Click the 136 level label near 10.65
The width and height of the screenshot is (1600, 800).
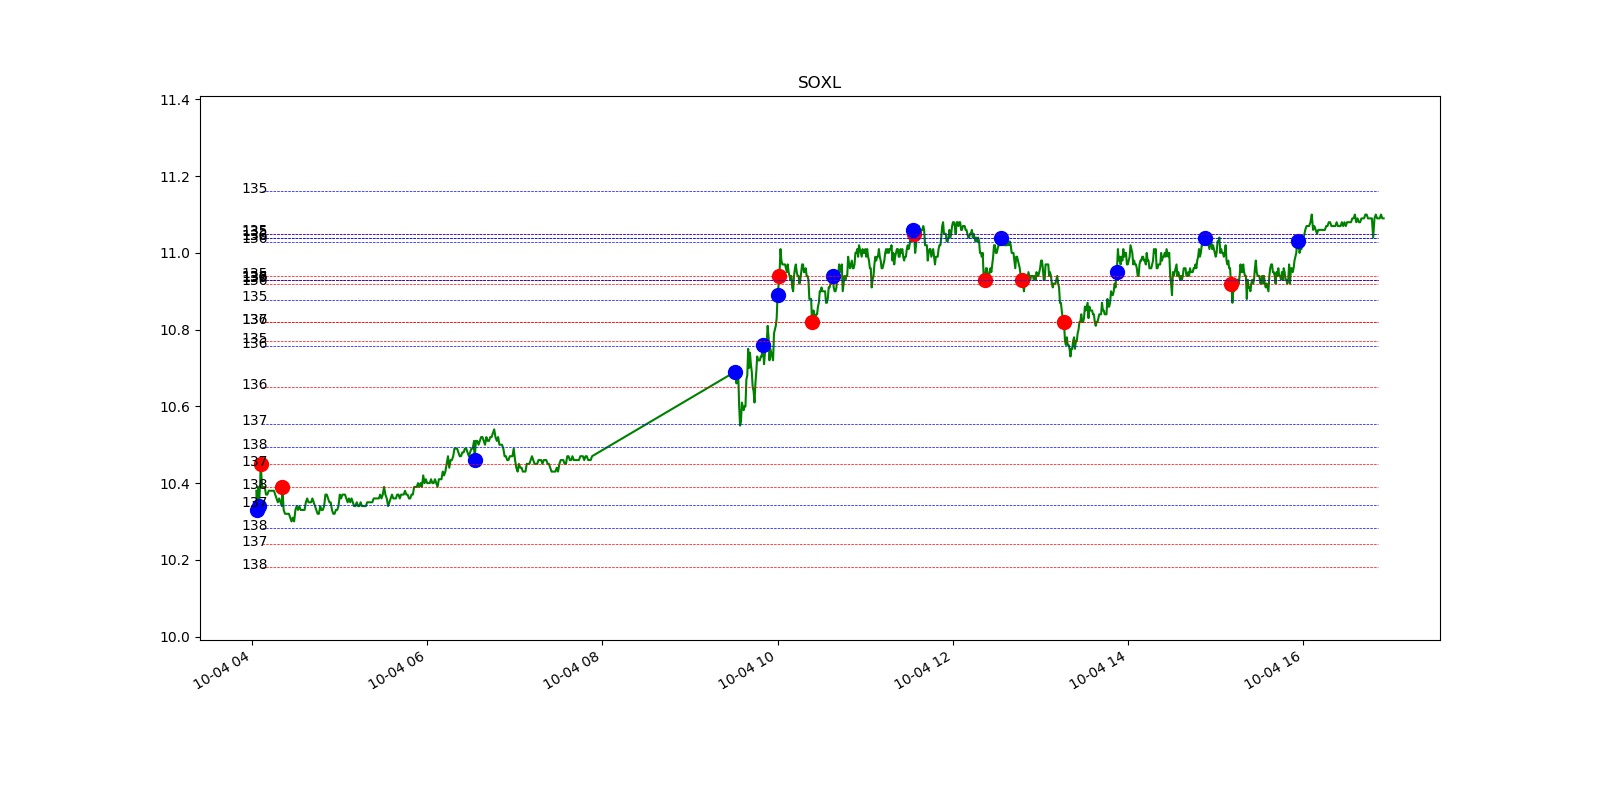pyautogui.click(x=255, y=384)
